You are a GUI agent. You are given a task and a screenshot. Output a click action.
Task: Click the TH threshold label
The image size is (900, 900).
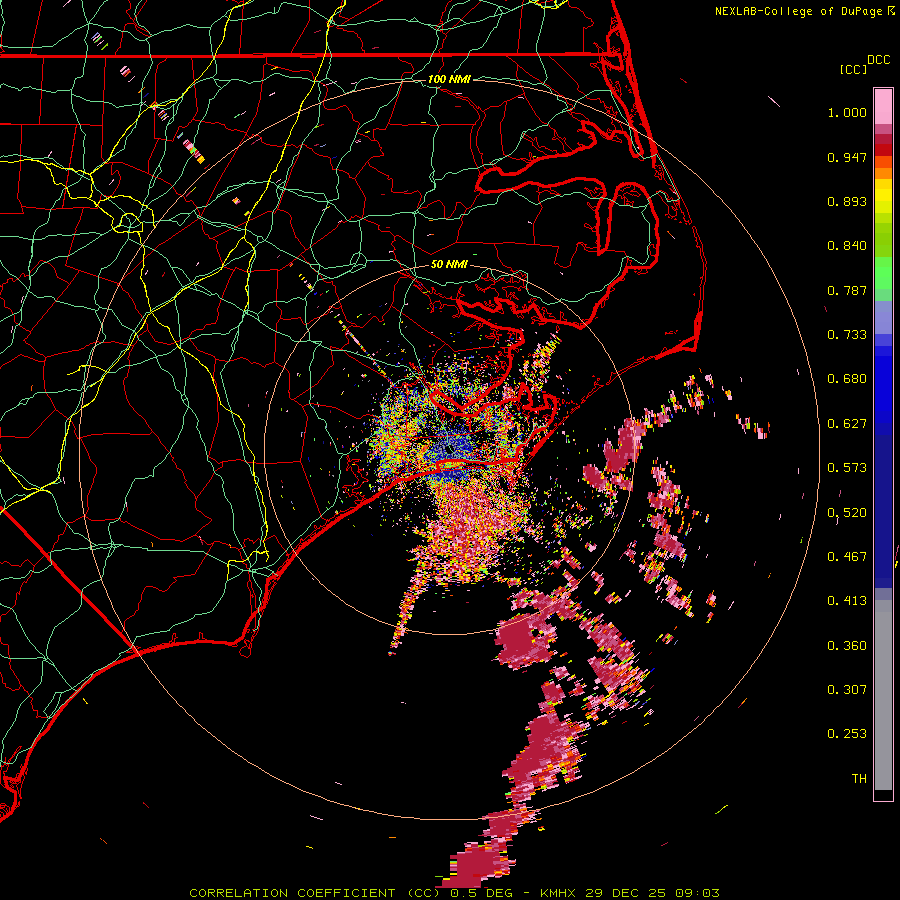(859, 779)
